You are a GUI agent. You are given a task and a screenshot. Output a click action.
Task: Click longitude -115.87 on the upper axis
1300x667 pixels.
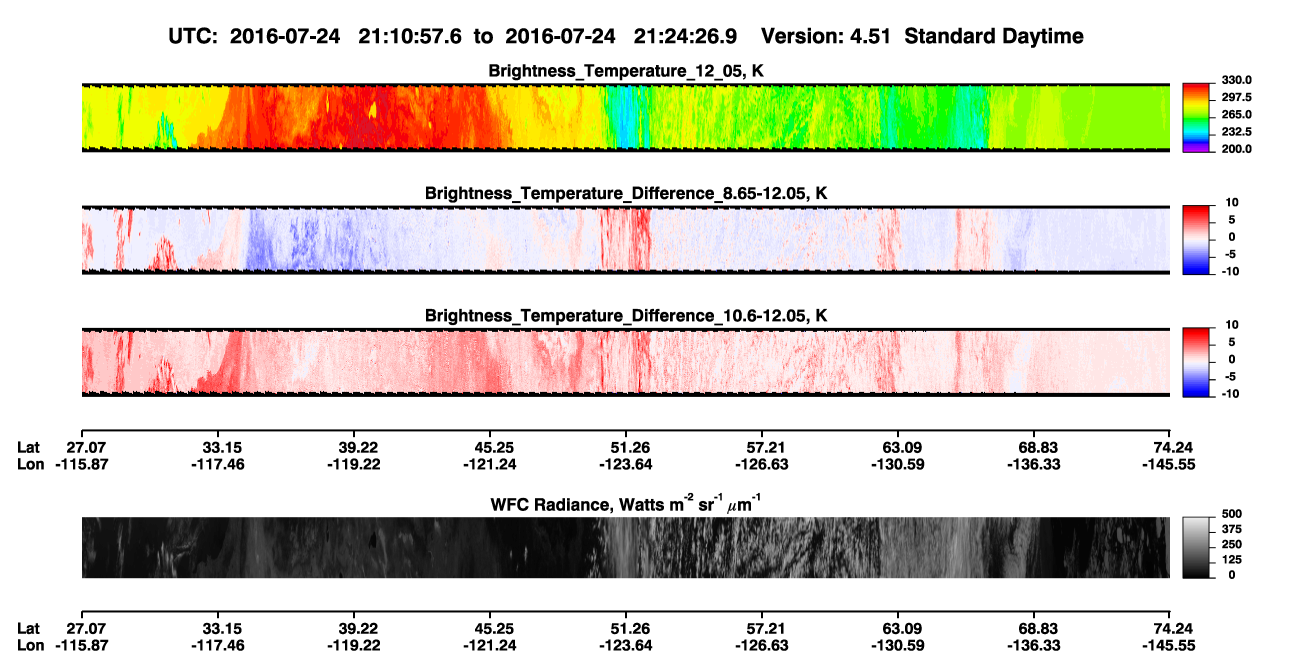[83, 464]
